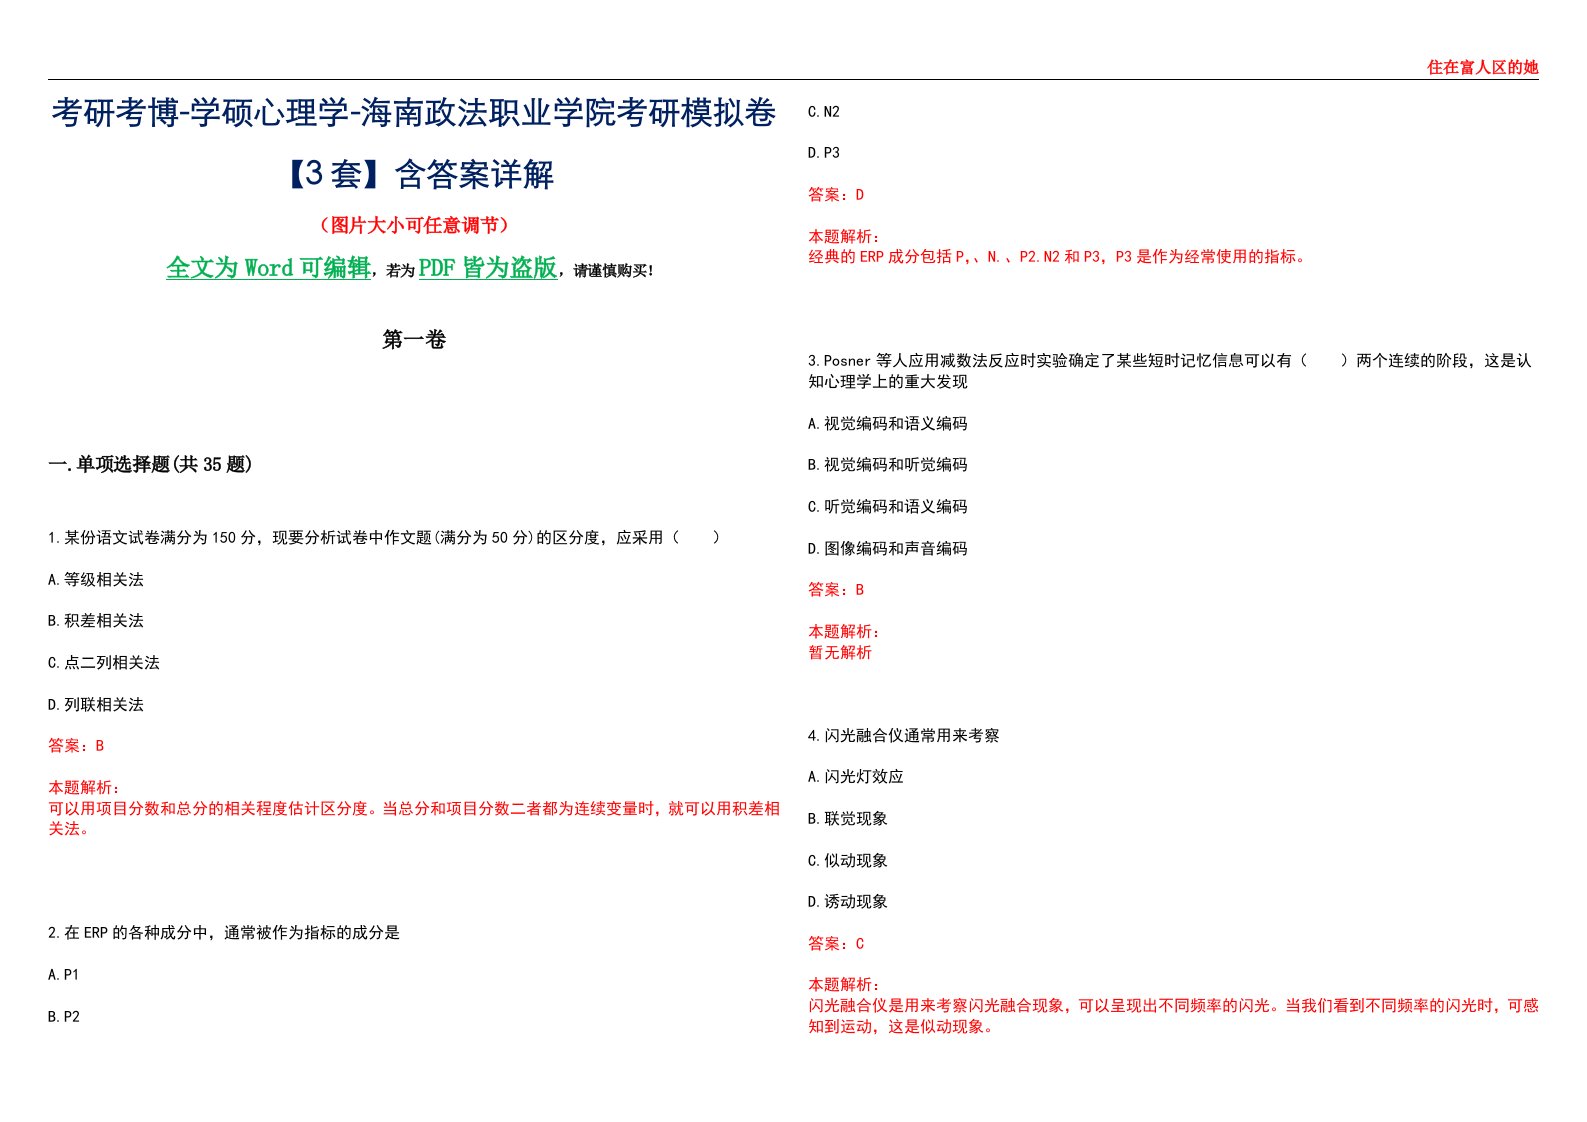
Task: Select option C.N2
Action: [x=824, y=112]
